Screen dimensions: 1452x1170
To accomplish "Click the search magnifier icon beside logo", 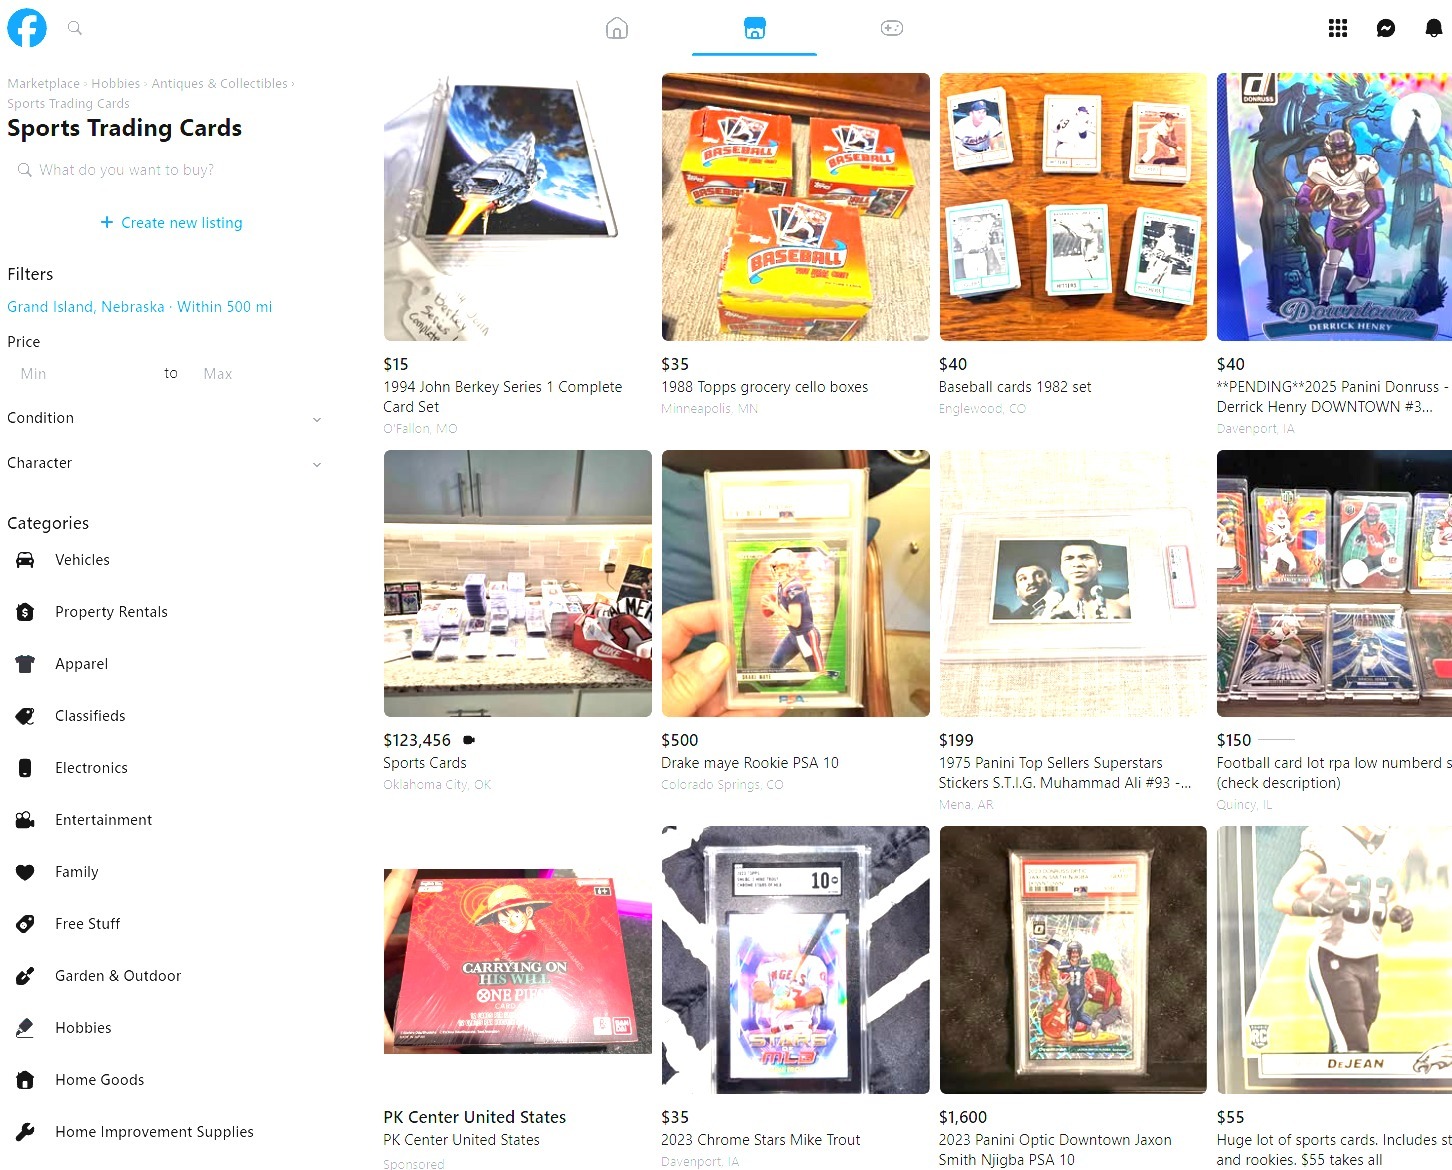I will (75, 28).
